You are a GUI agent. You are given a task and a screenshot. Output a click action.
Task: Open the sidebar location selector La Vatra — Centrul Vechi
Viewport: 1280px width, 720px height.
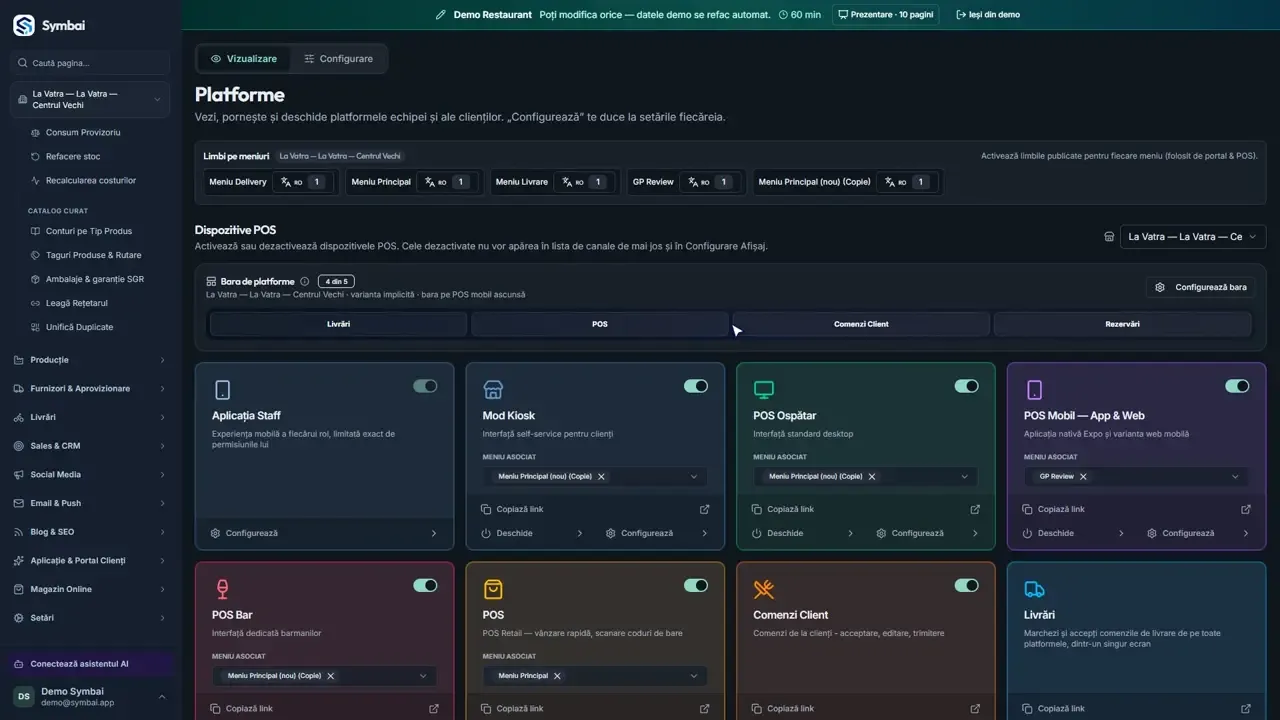90,99
